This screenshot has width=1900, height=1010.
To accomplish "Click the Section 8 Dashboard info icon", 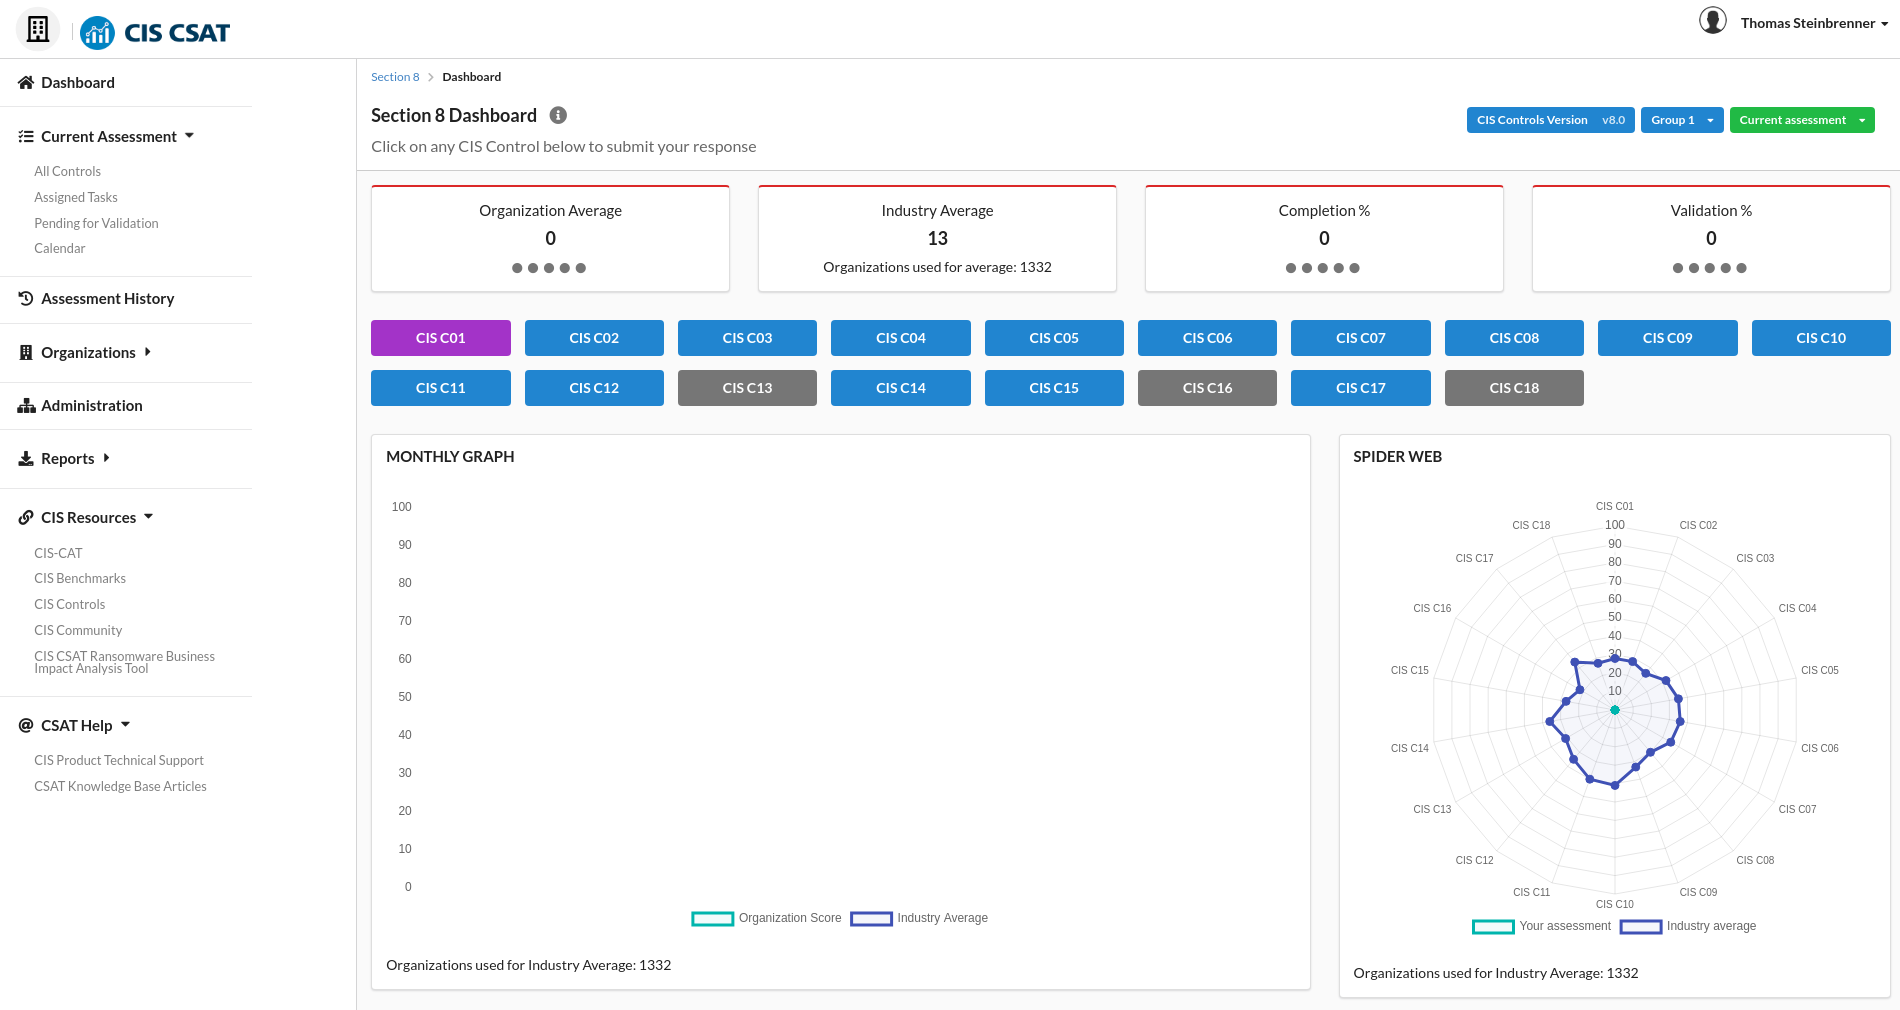I will pyautogui.click(x=559, y=115).
